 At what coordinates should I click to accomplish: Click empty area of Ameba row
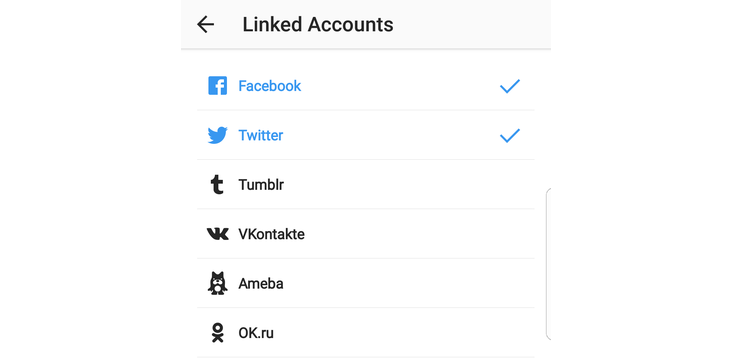coord(406,284)
